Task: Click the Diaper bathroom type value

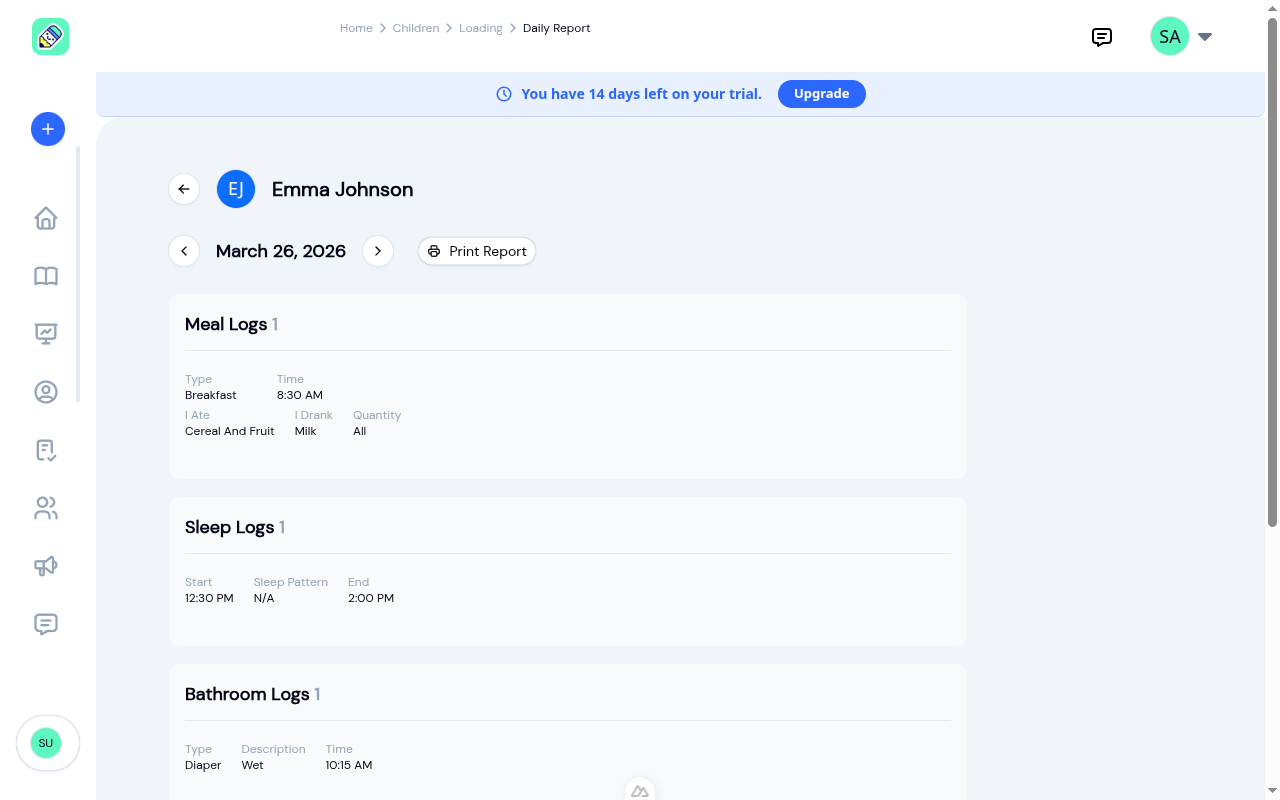Action: tap(203, 765)
